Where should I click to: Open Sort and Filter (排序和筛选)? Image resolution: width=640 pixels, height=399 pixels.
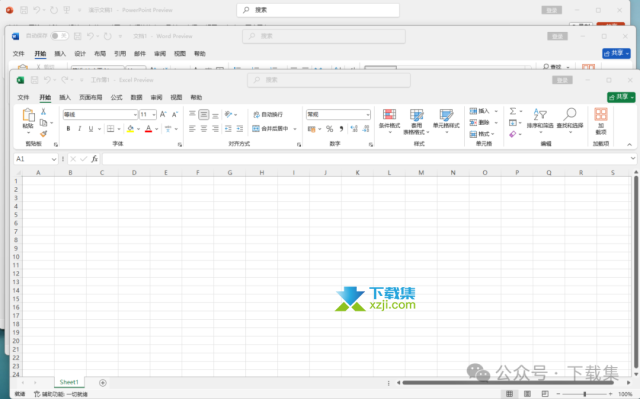click(540, 121)
